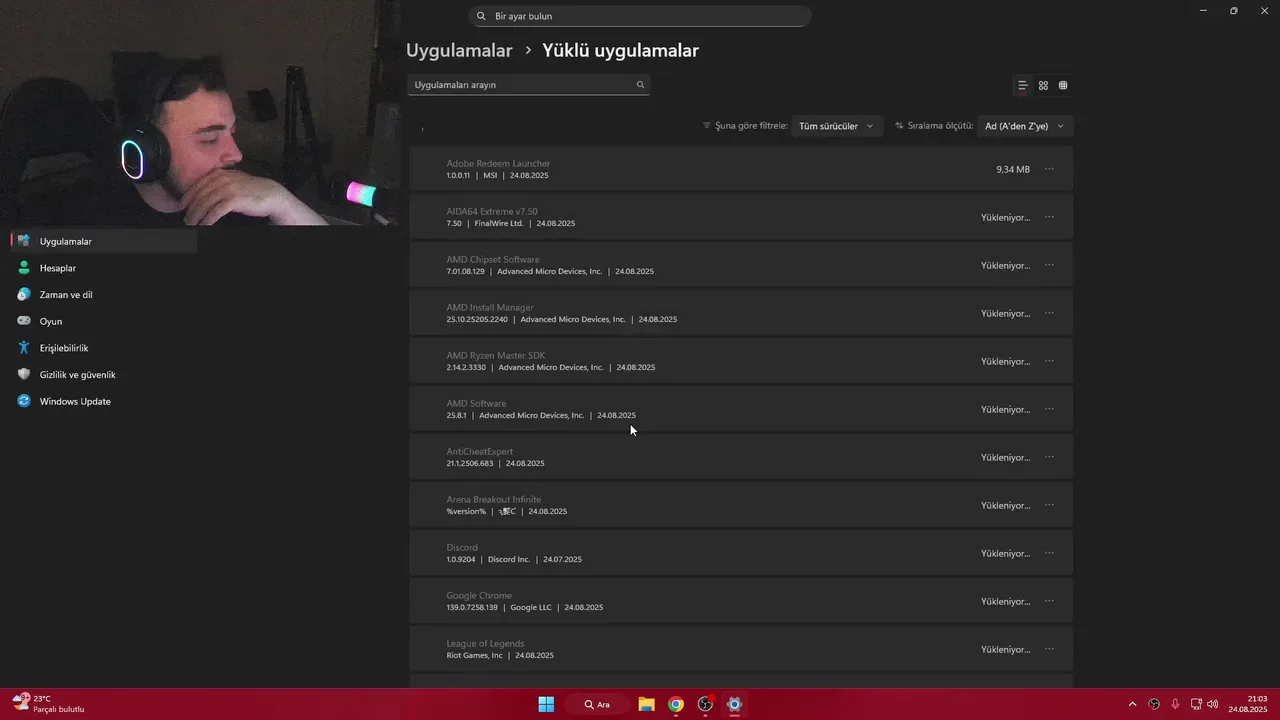Open more options for Adobe Redeem Launcher
The width and height of the screenshot is (1280, 720).
1049,169
